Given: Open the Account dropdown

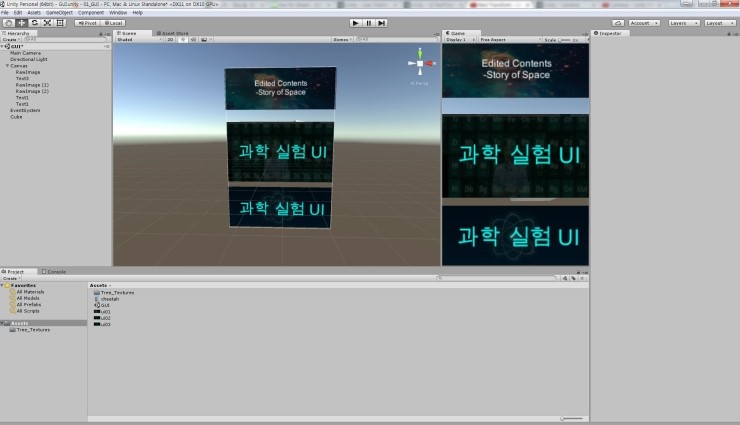Looking at the screenshot, I should [x=644, y=23].
